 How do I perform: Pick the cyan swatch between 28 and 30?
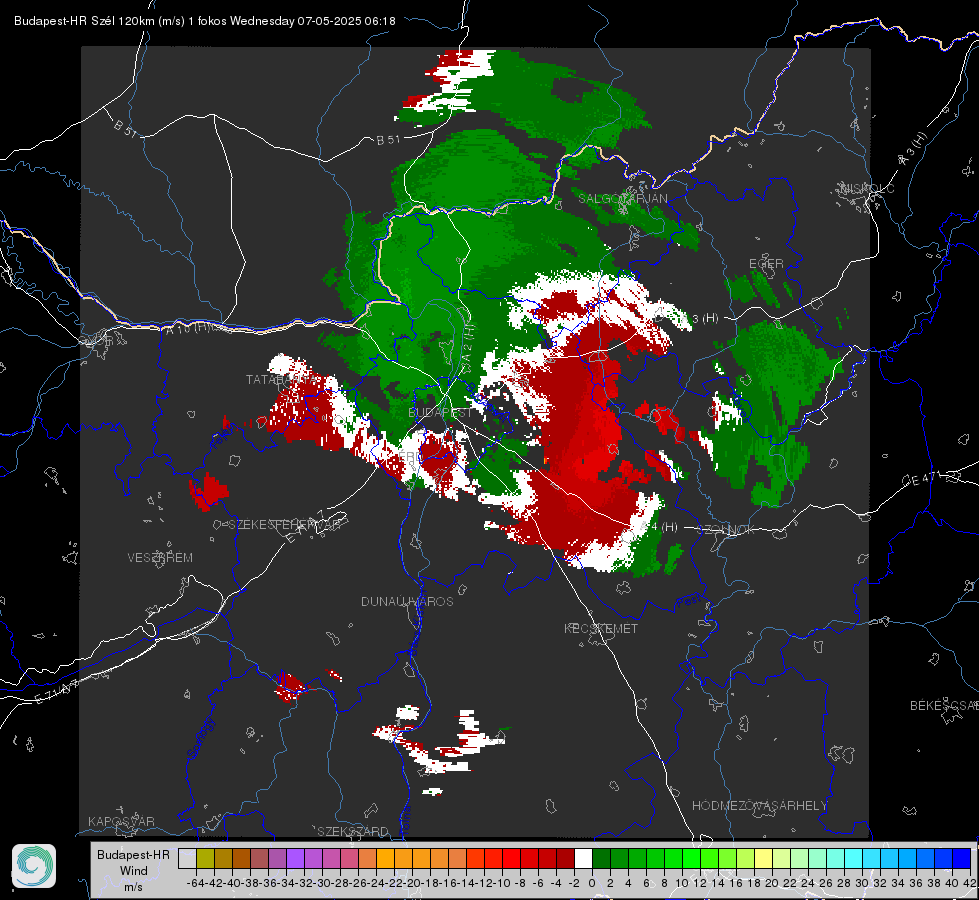[854, 859]
